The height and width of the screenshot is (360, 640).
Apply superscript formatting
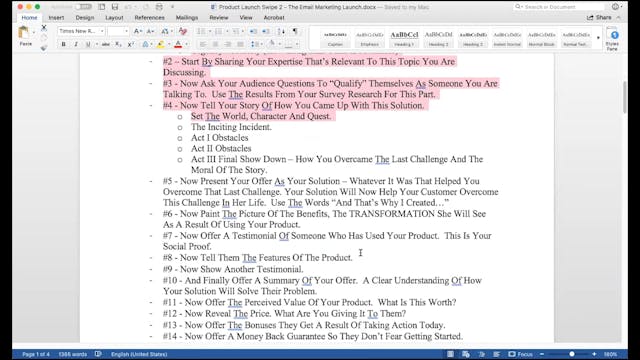[x=131, y=44]
